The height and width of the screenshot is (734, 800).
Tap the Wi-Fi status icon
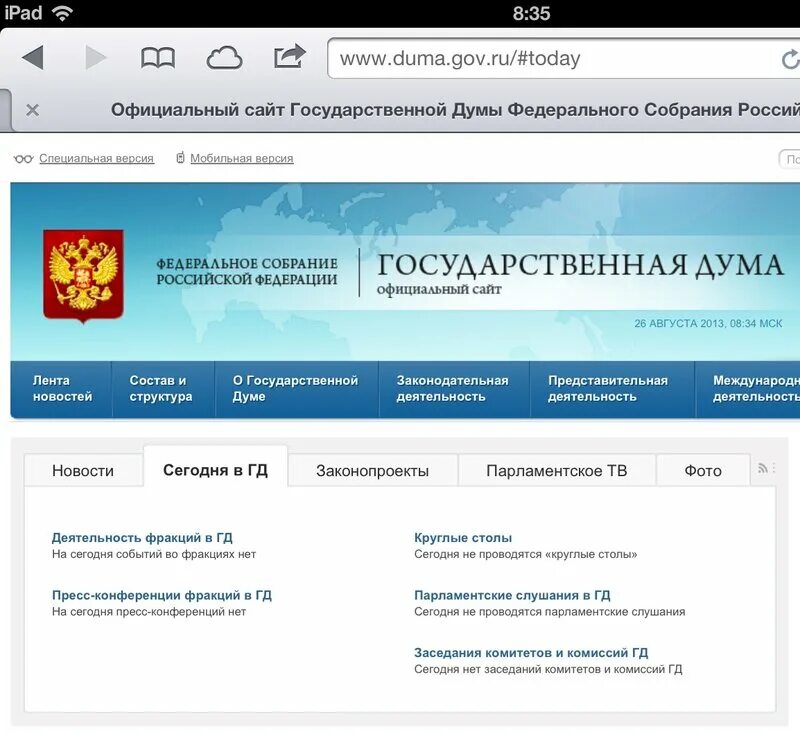[62, 13]
